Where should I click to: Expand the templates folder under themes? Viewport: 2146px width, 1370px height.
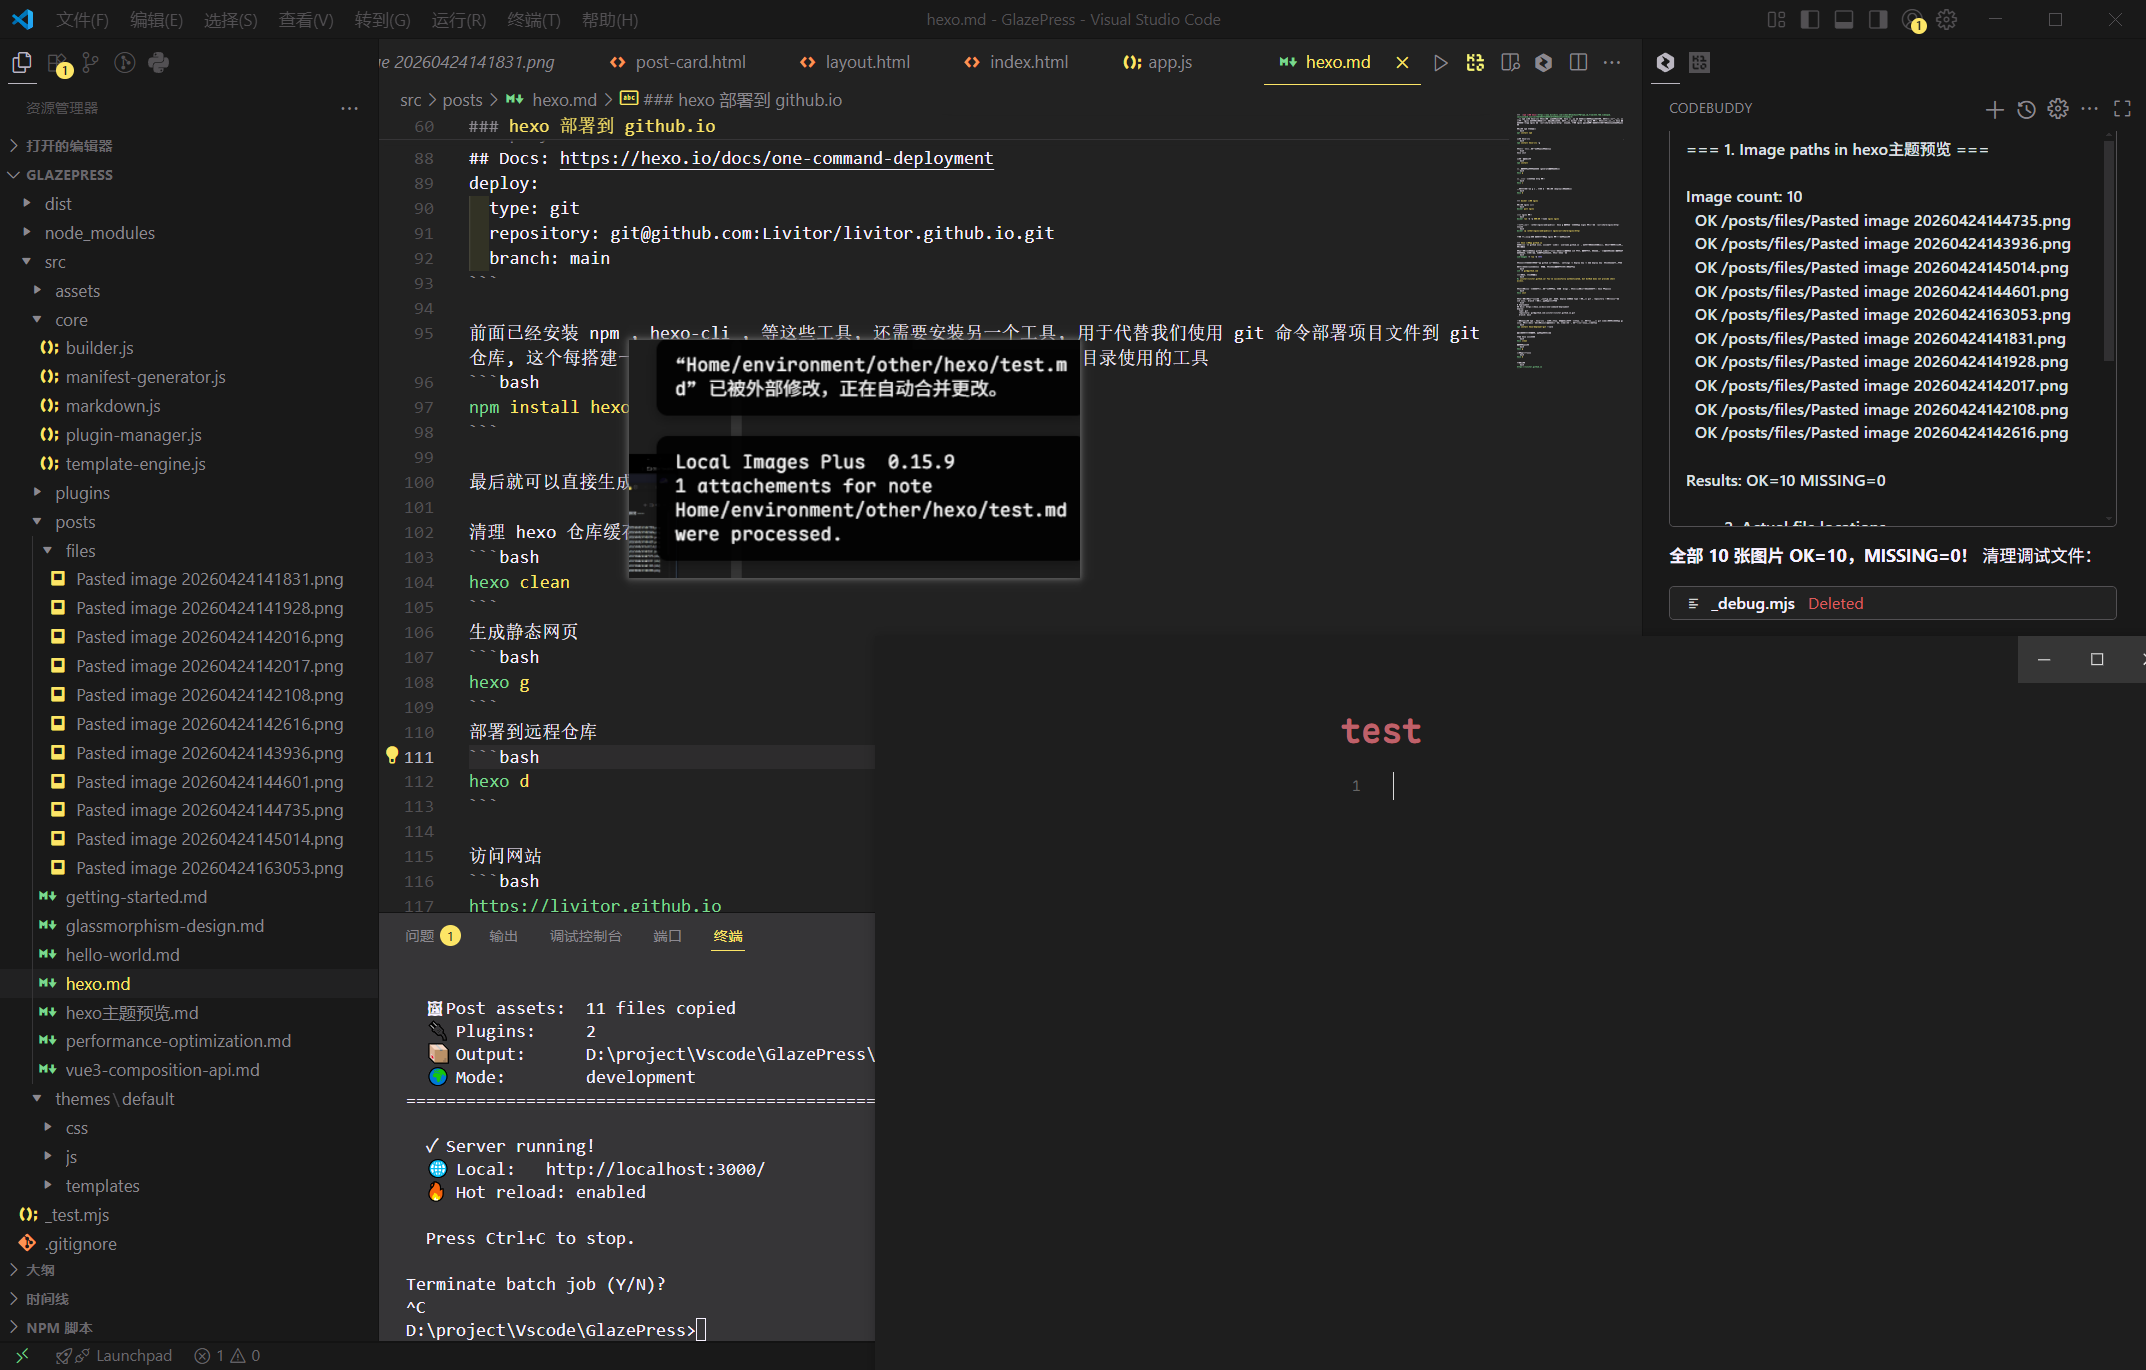click(102, 1186)
